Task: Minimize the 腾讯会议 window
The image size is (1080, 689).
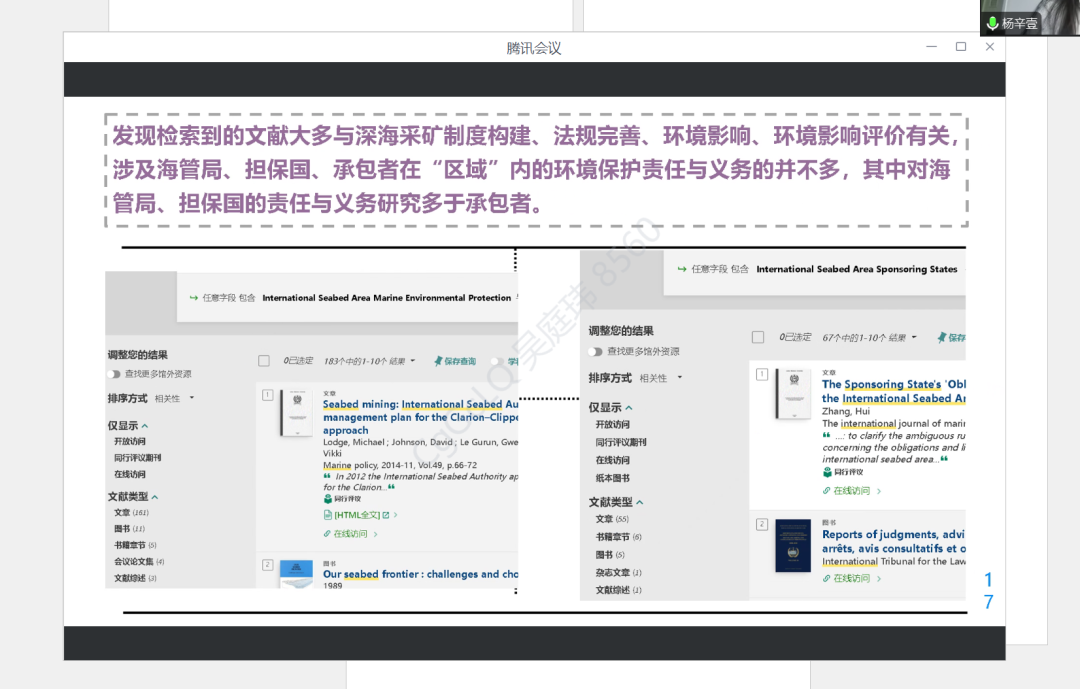Action: click(931, 47)
